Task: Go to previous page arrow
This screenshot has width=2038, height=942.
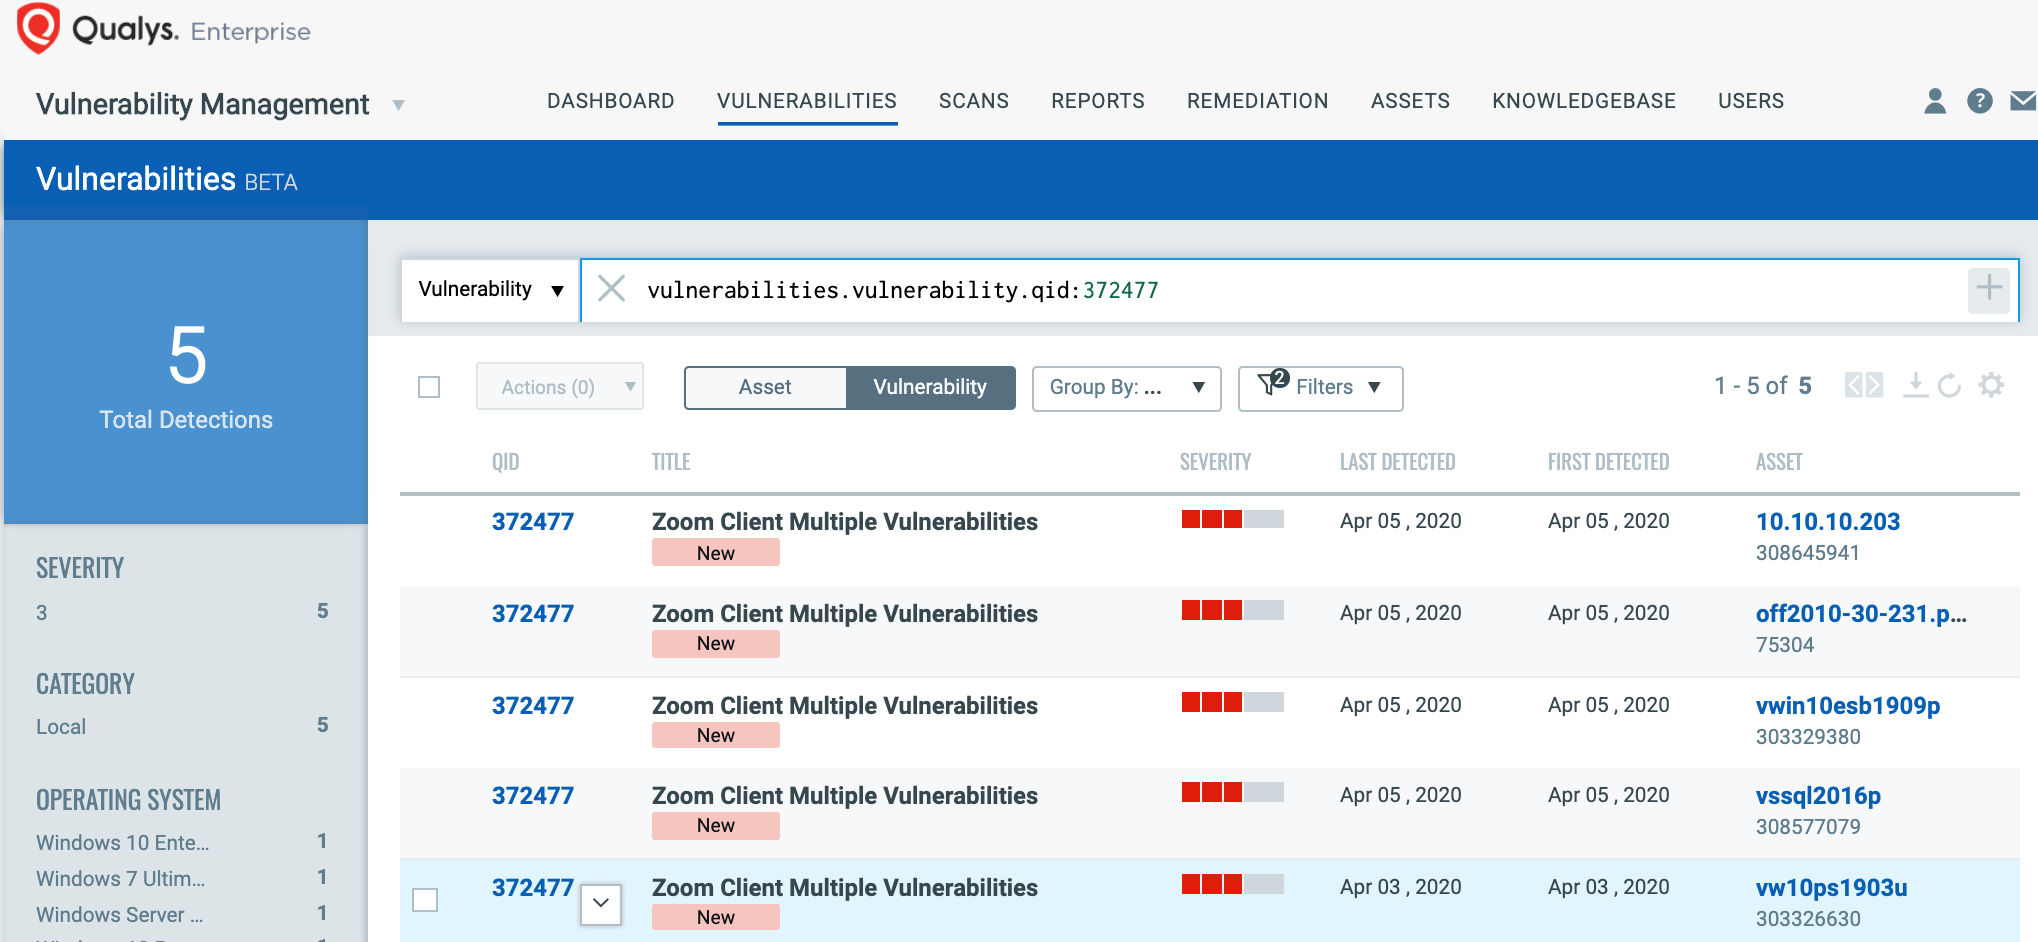Action: pyautogui.click(x=1853, y=386)
